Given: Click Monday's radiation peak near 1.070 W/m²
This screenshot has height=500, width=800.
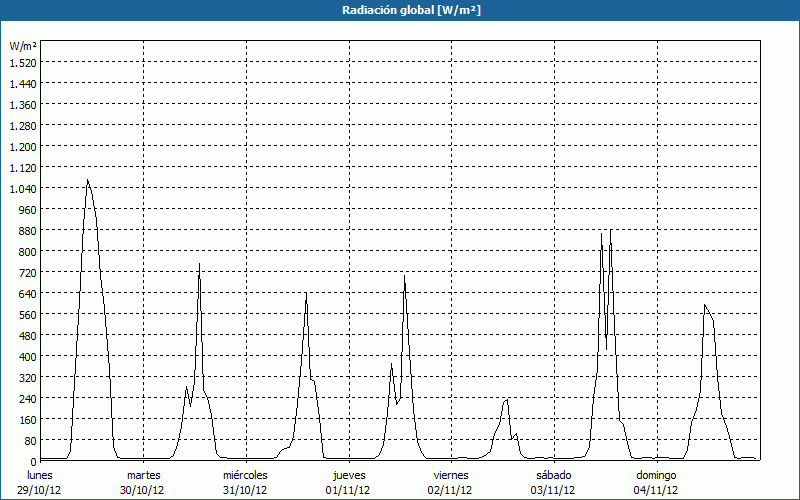Looking at the screenshot, I should point(88,180).
